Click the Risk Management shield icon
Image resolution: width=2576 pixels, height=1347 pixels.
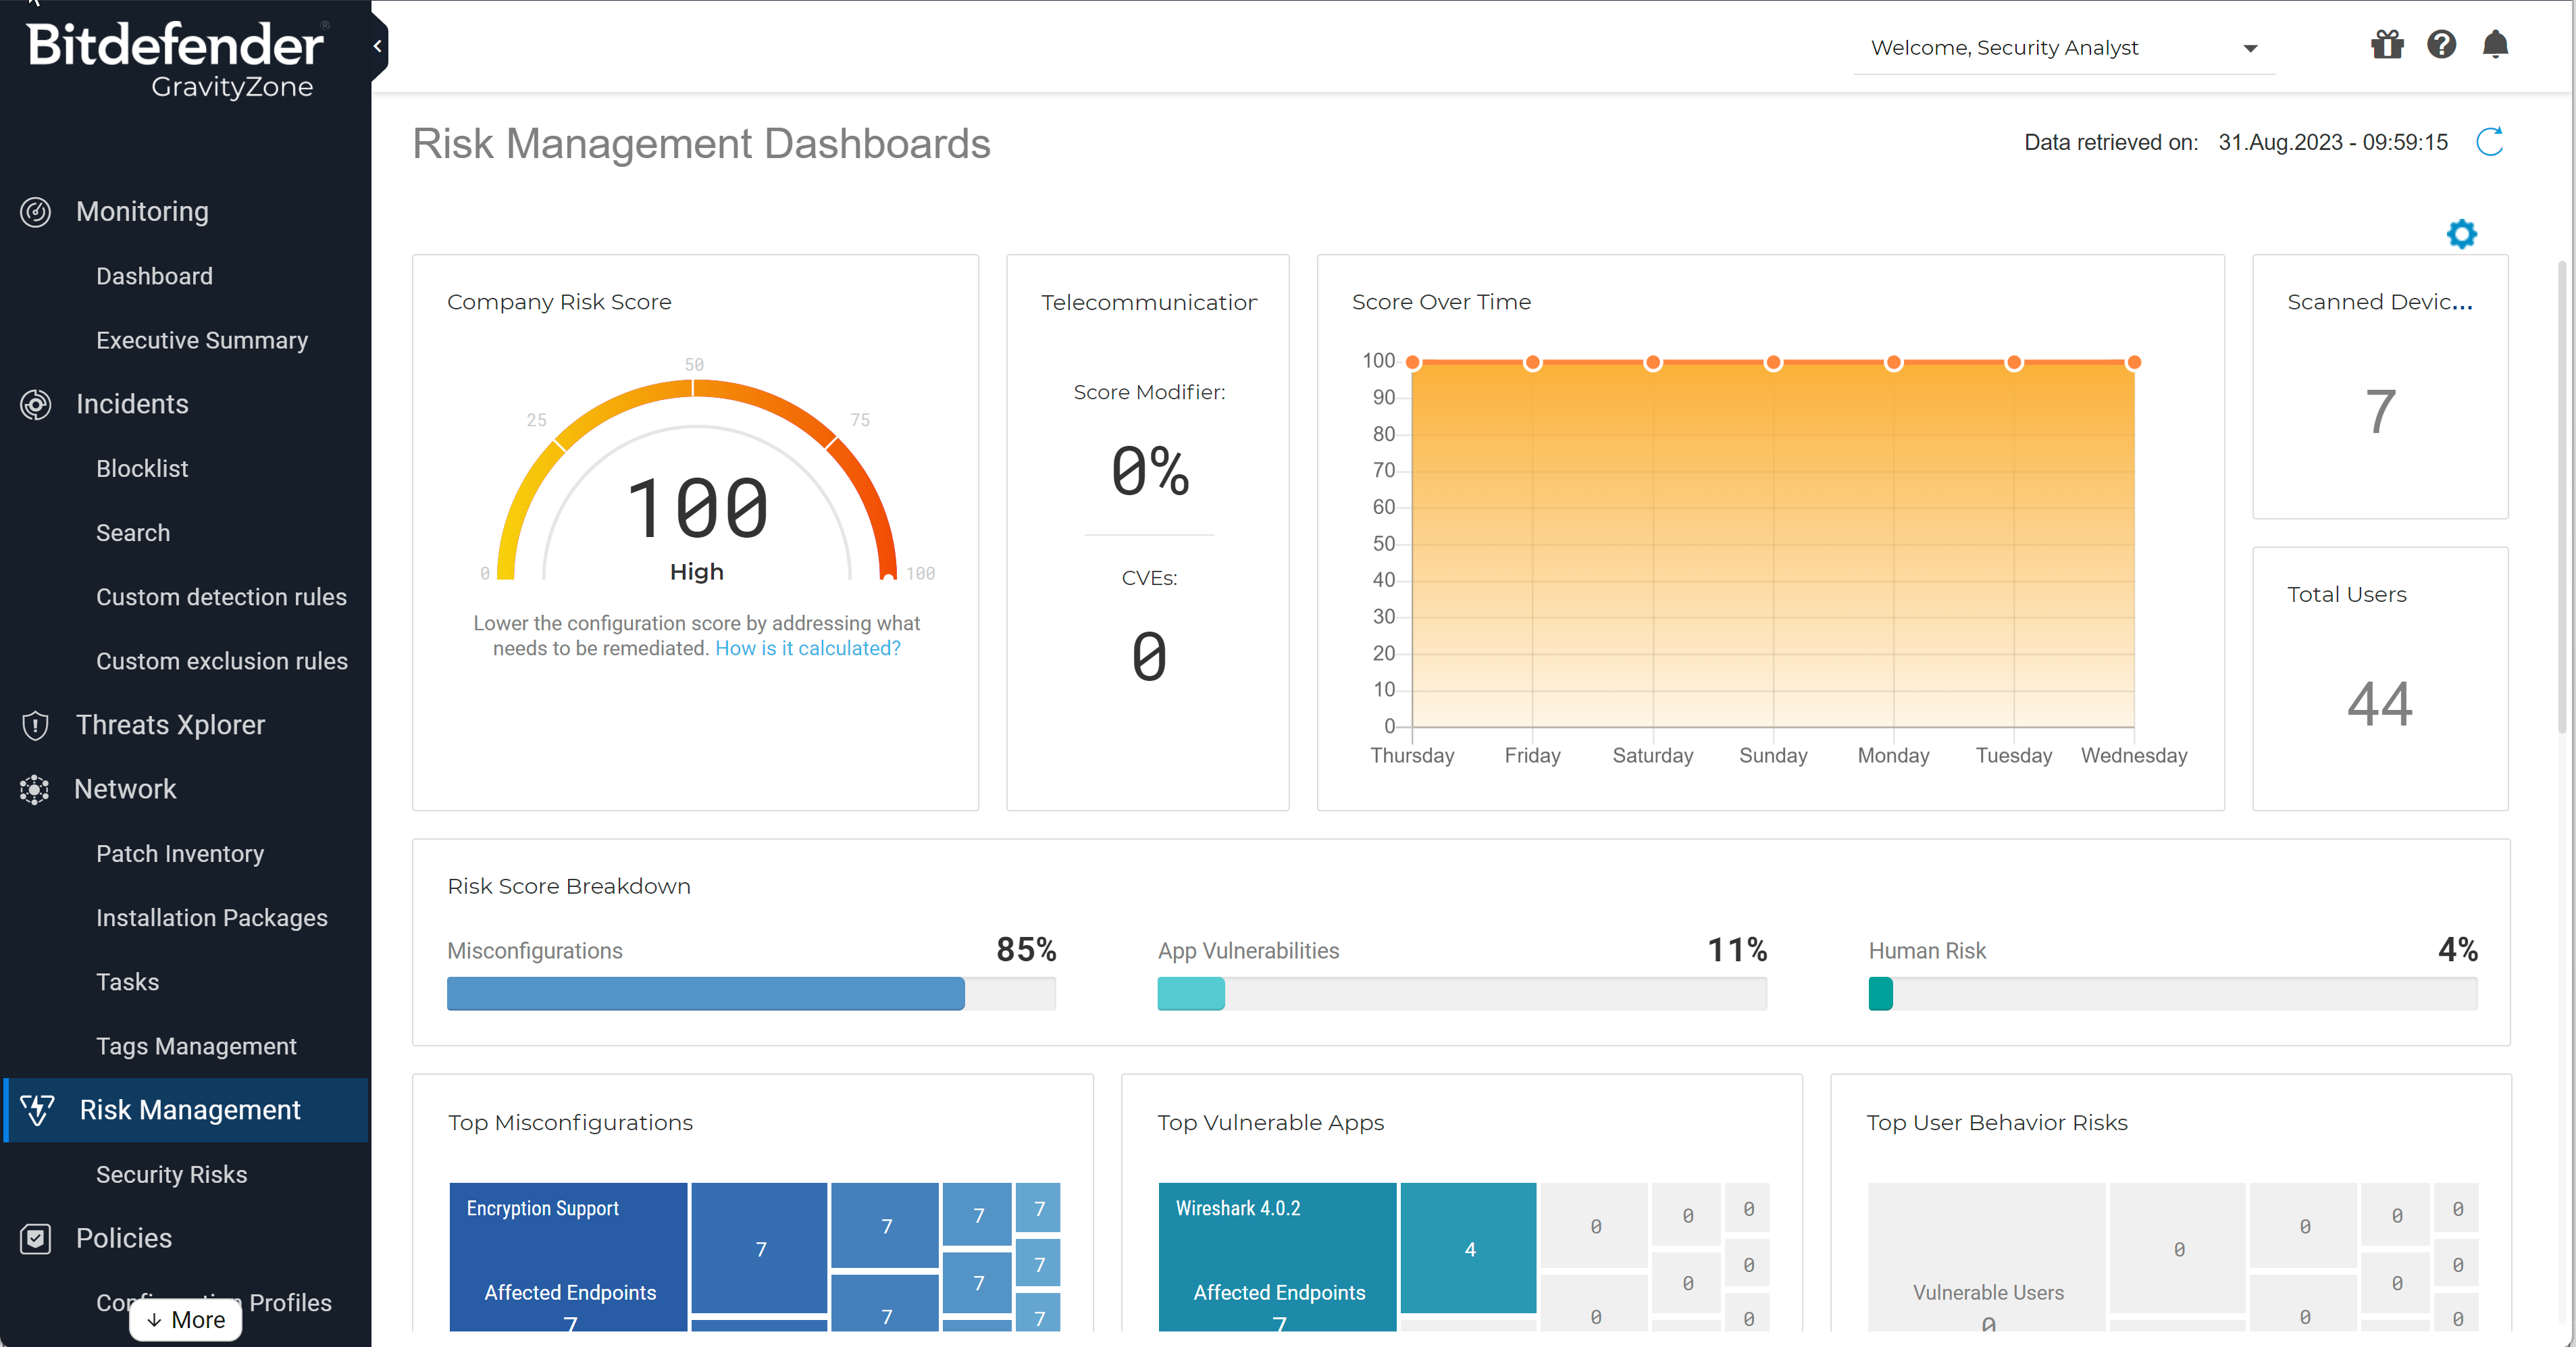pyautogui.click(x=37, y=1110)
